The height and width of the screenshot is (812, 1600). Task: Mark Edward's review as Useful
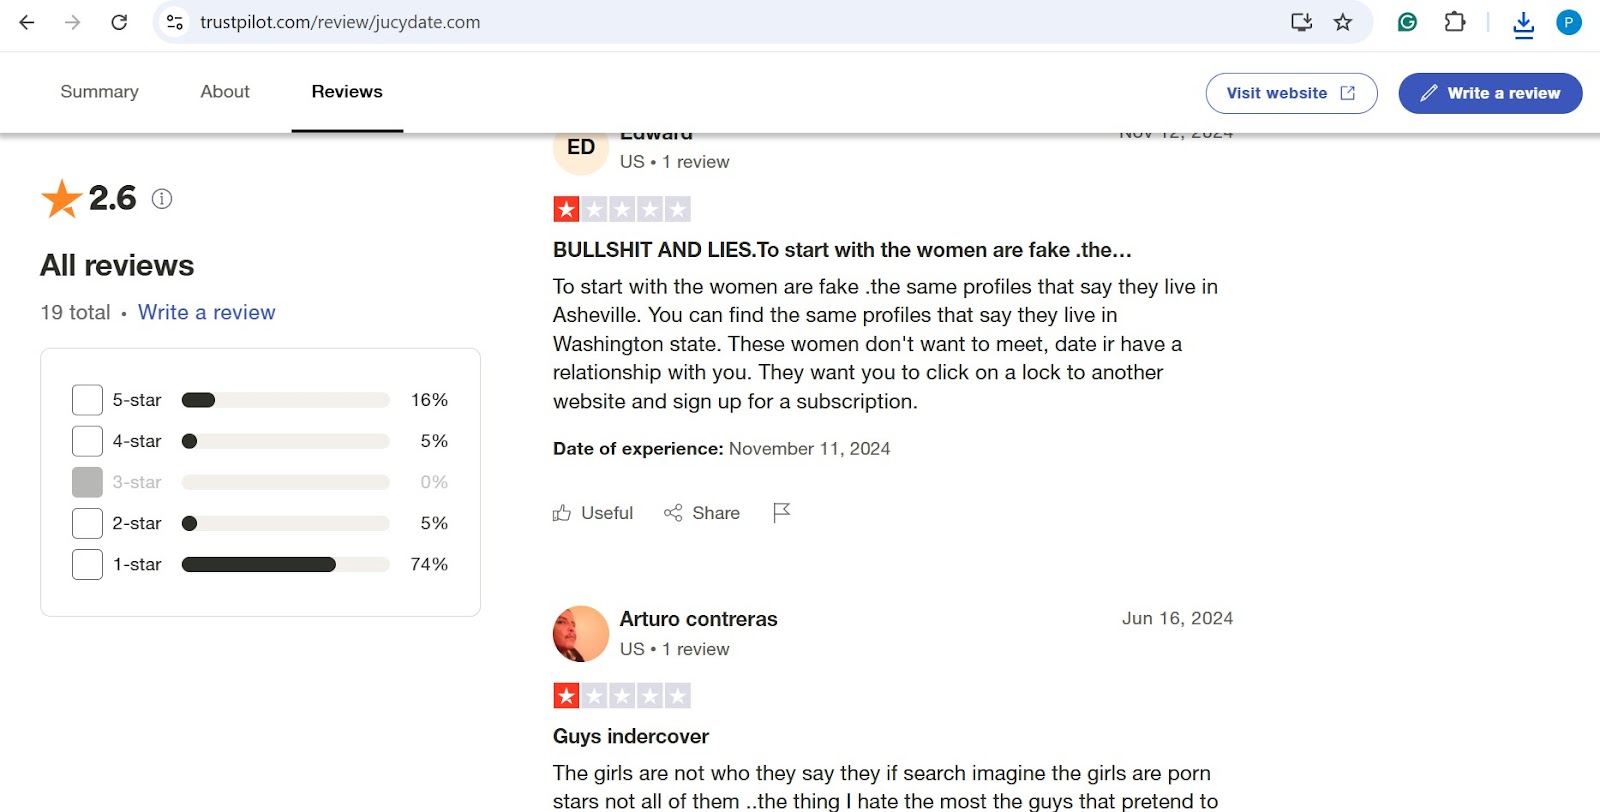coord(593,513)
